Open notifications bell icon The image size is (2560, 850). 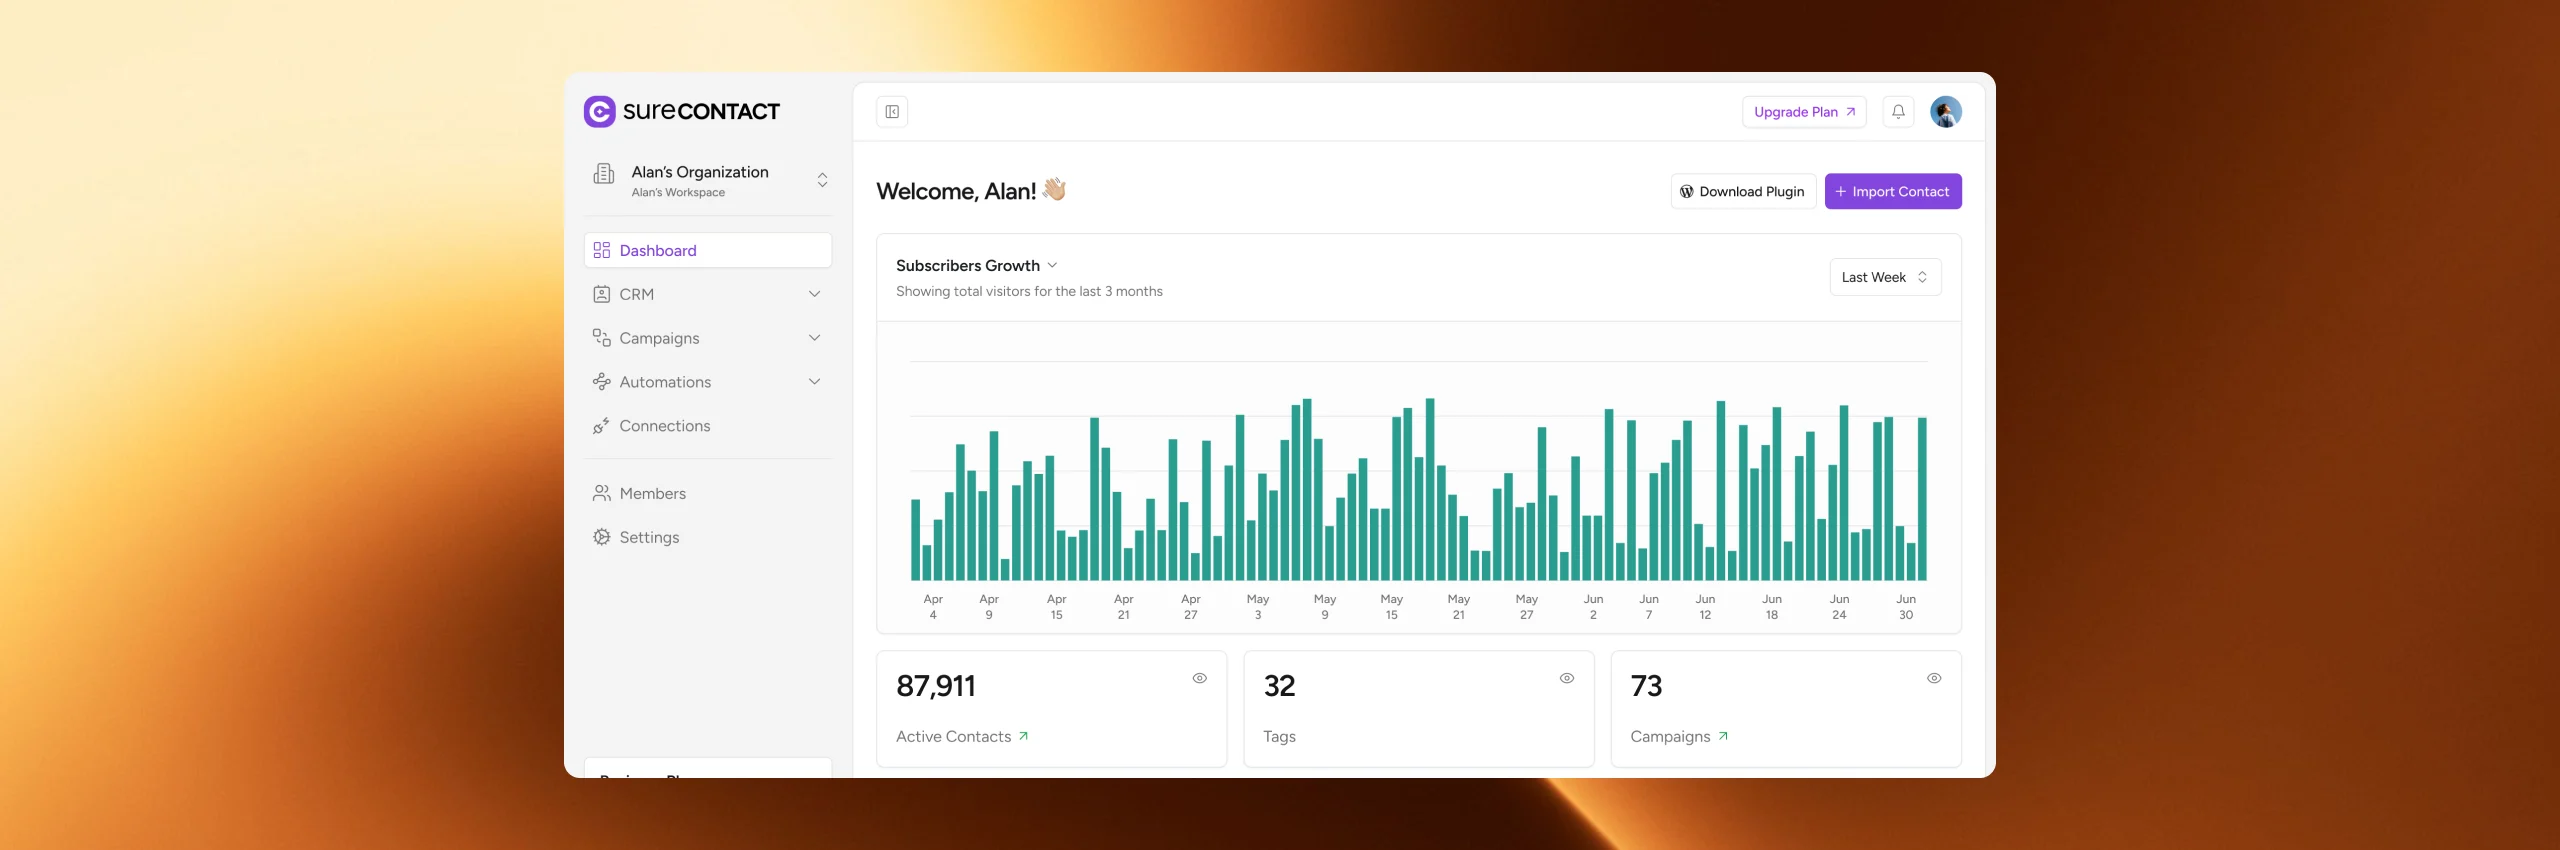[x=1898, y=112]
